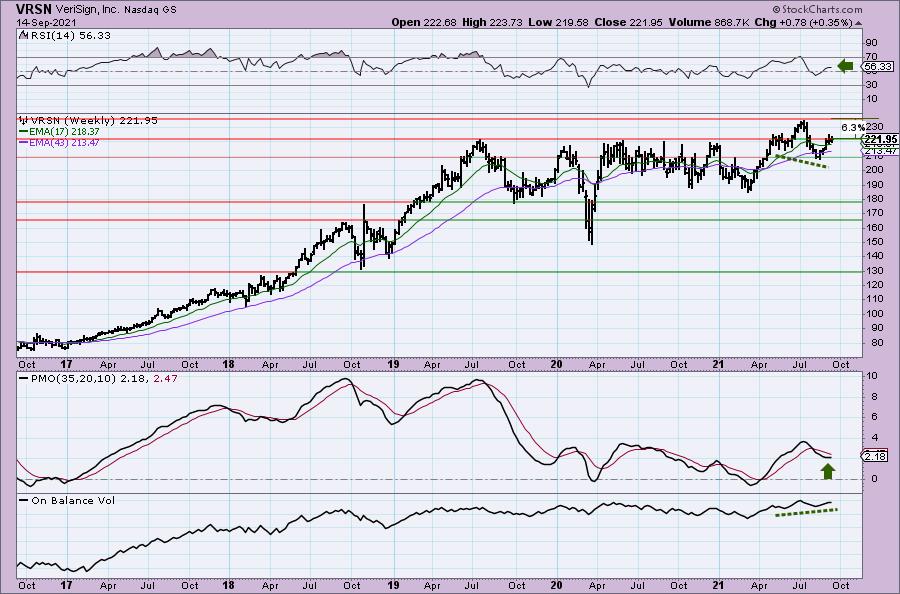The image size is (900, 594).
Task: Click the Open 222.68 value
Action: pos(424,22)
